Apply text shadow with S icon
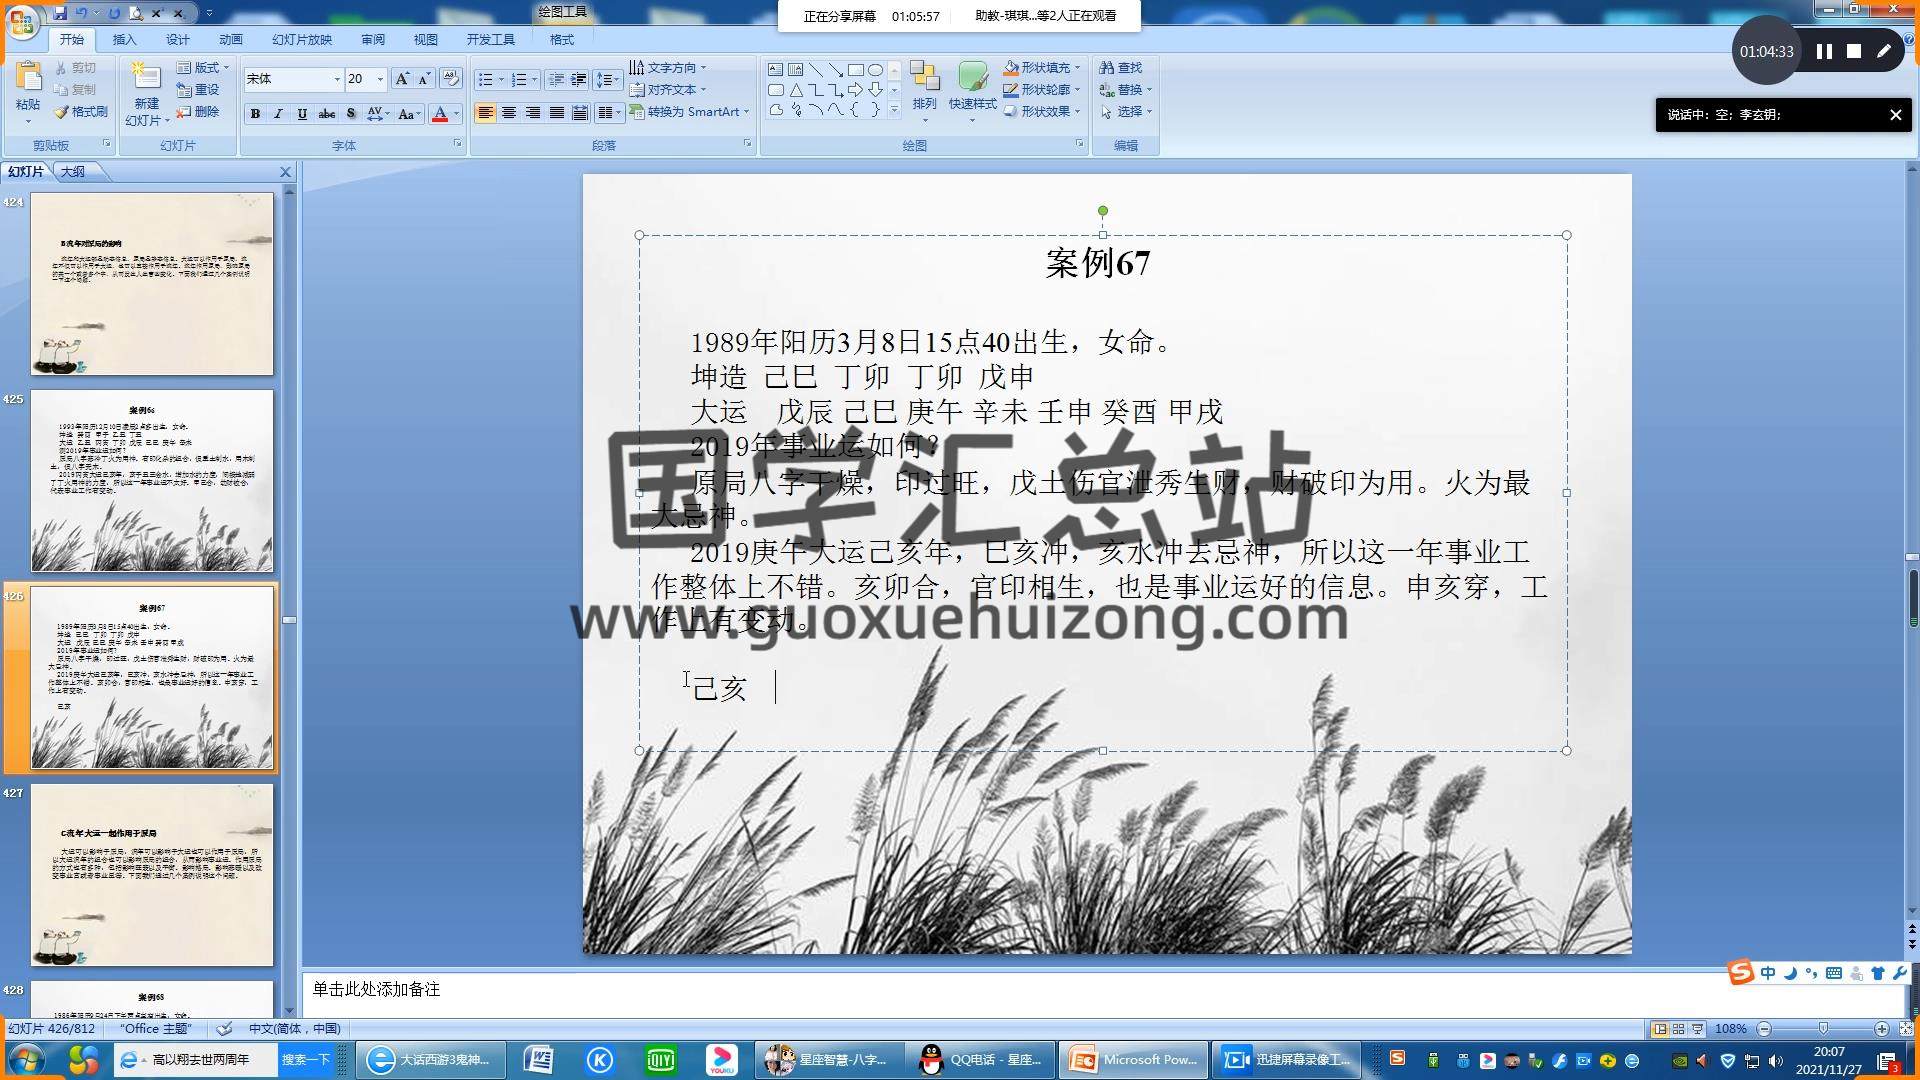This screenshot has width=1920, height=1080. pos(351,114)
